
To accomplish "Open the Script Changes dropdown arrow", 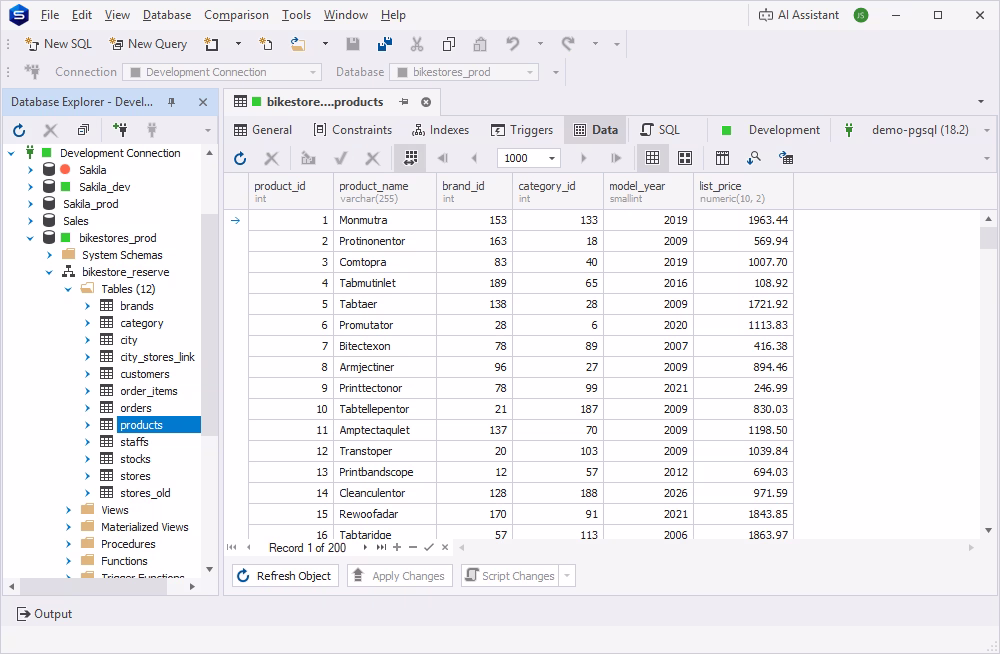I will tap(567, 576).
